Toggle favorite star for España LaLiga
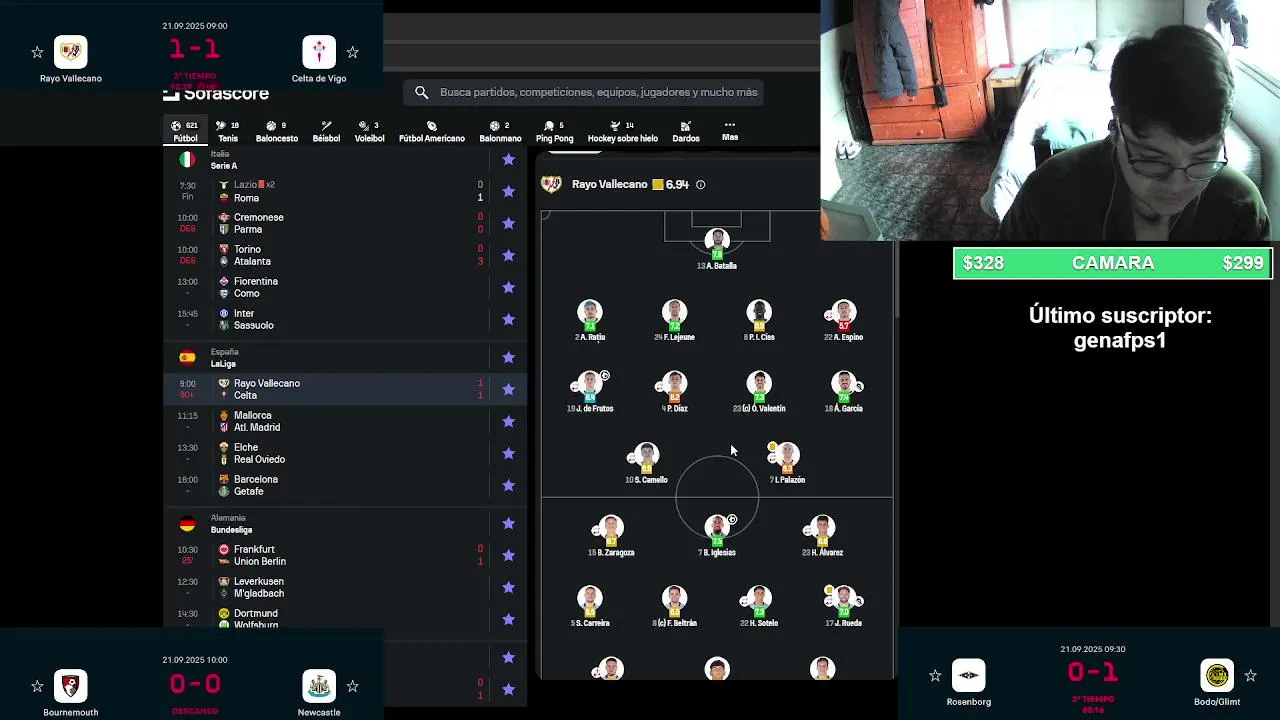Image resolution: width=1280 pixels, height=720 pixels. coord(509,358)
